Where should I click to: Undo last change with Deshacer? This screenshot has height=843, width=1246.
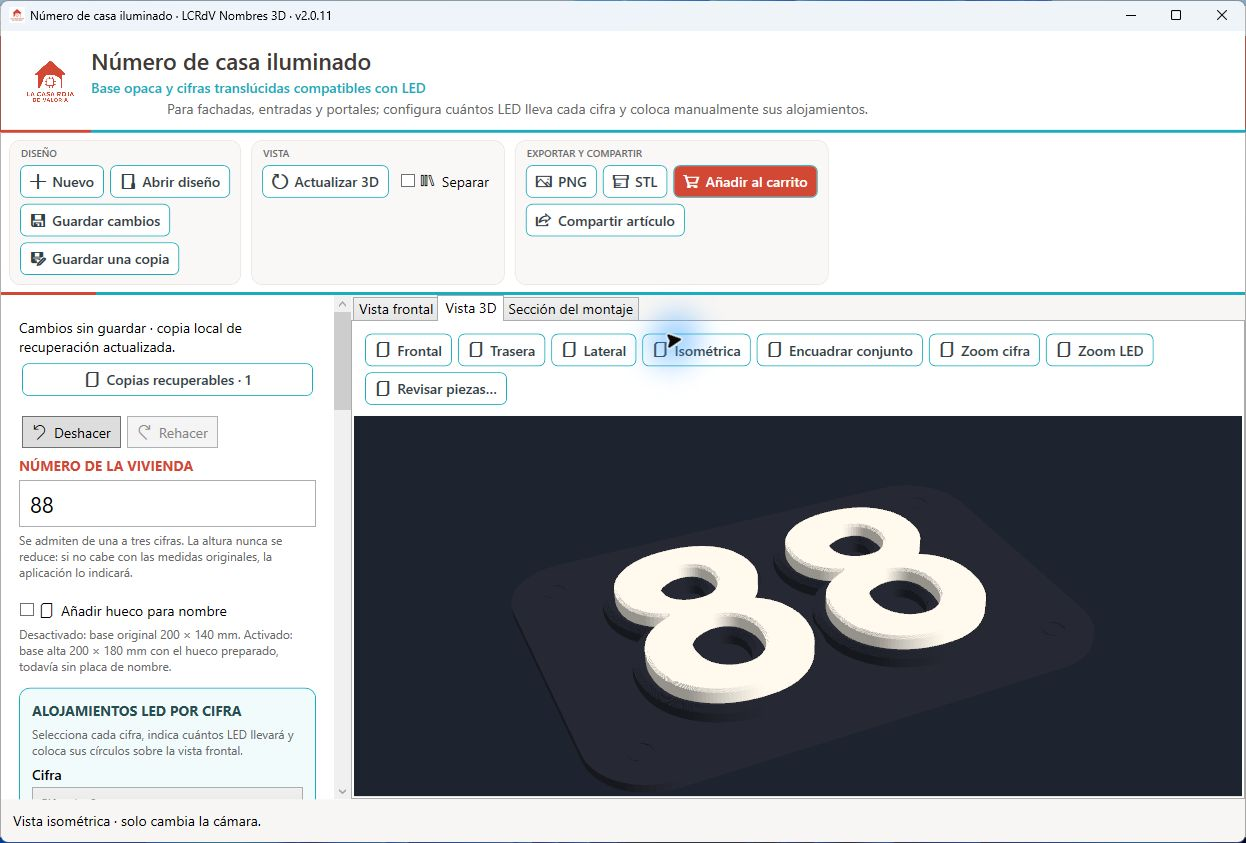(x=72, y=433)
